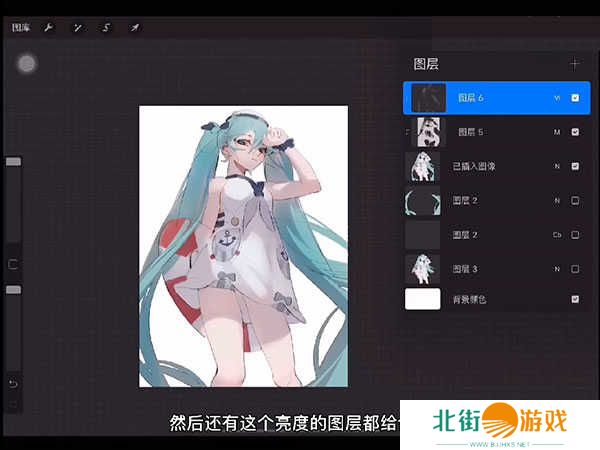Open the Cb blend mode on 图层 2

pyautogui.click(x=557, y=235)
